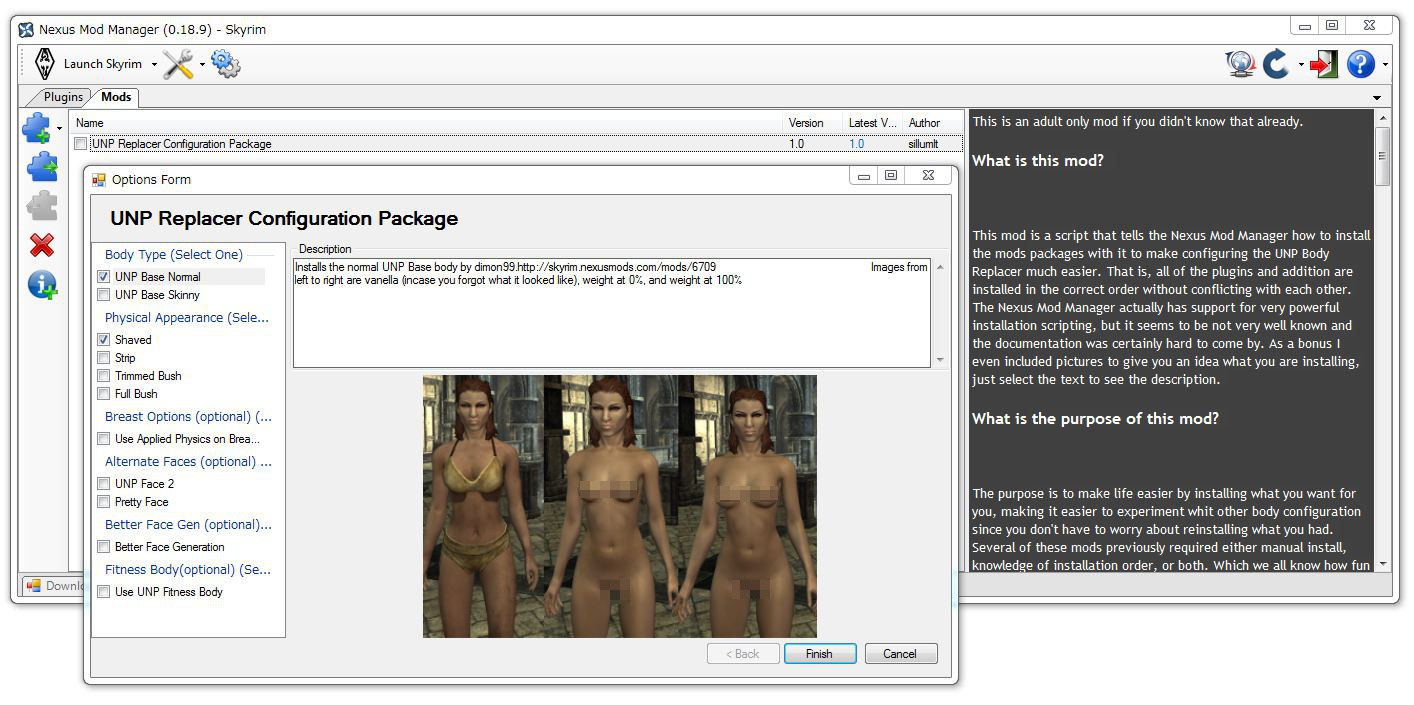The image size is (1414, 705).
Task: Check the Pretty Face option
Action: click(x=104, y=502)
